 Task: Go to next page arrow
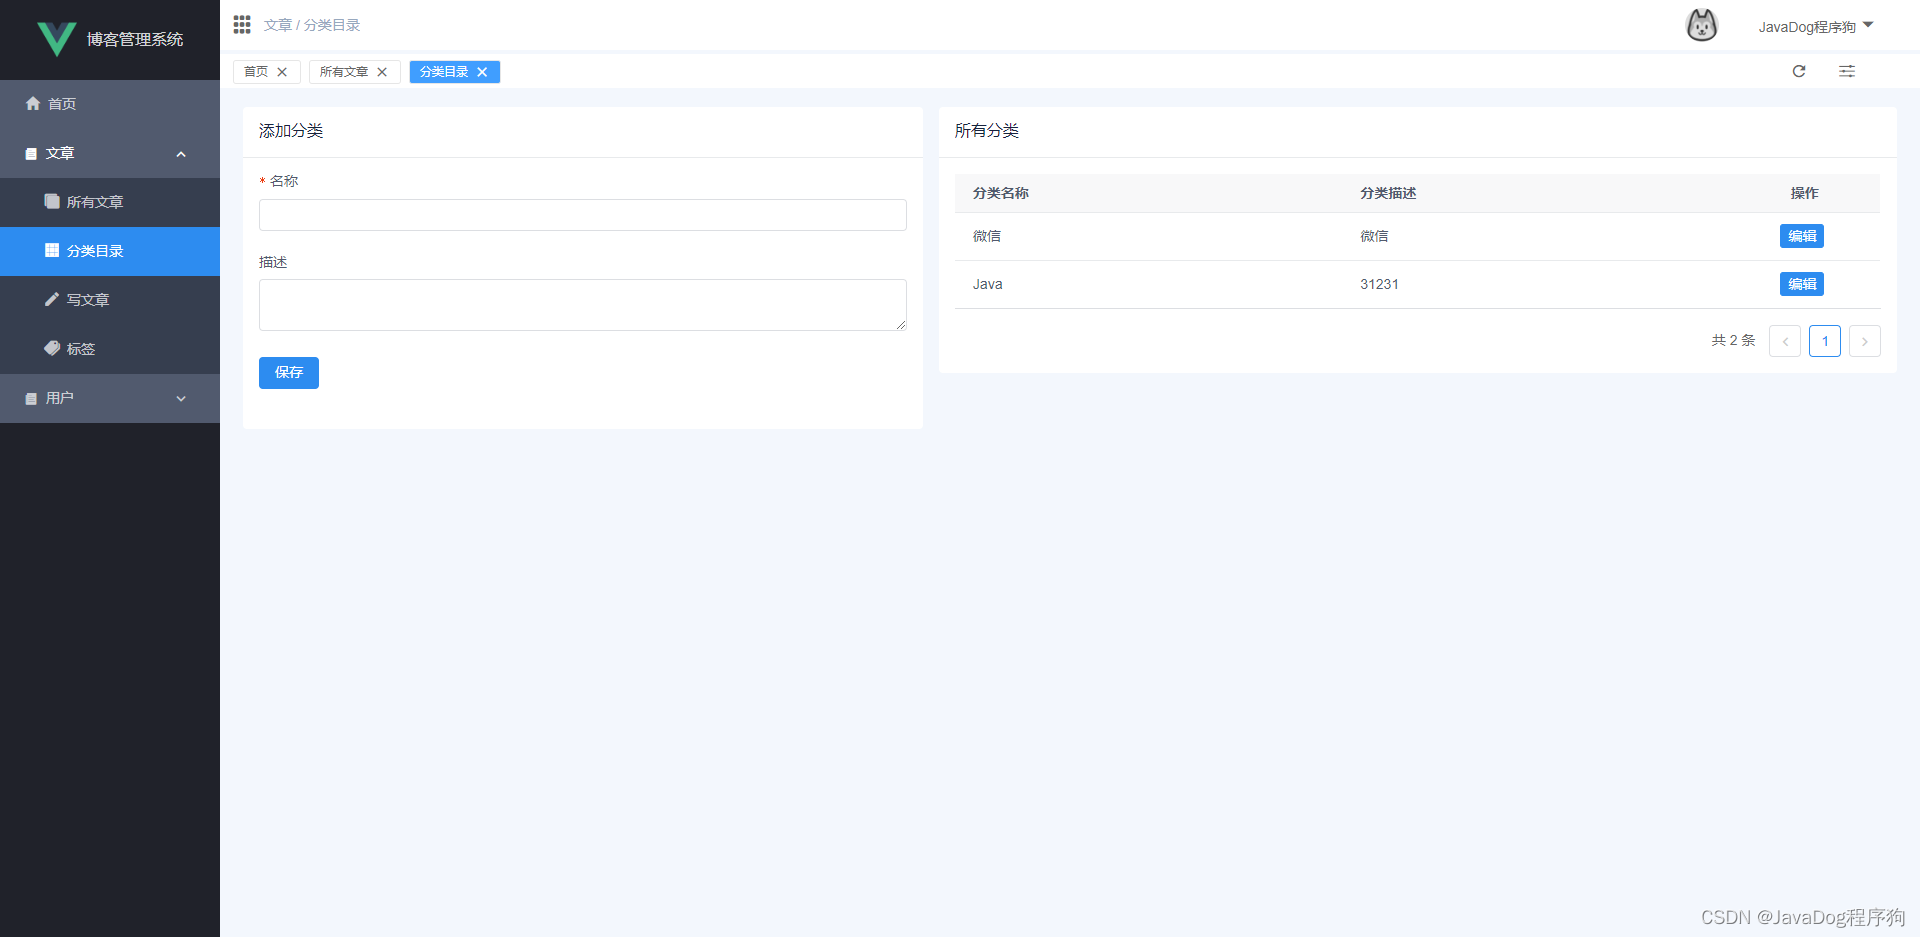tap(1865, 341)
